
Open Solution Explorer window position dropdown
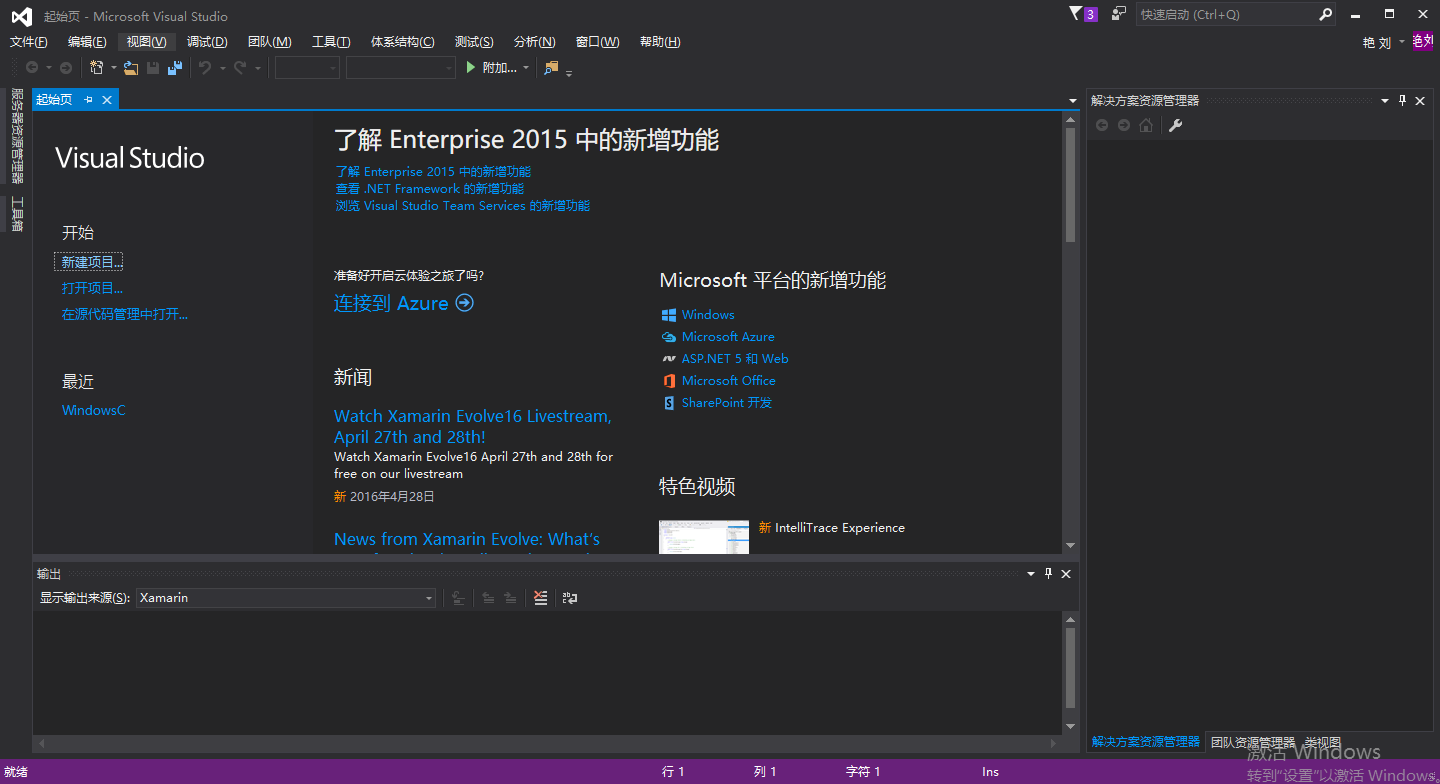click(x=1385, y=100)
